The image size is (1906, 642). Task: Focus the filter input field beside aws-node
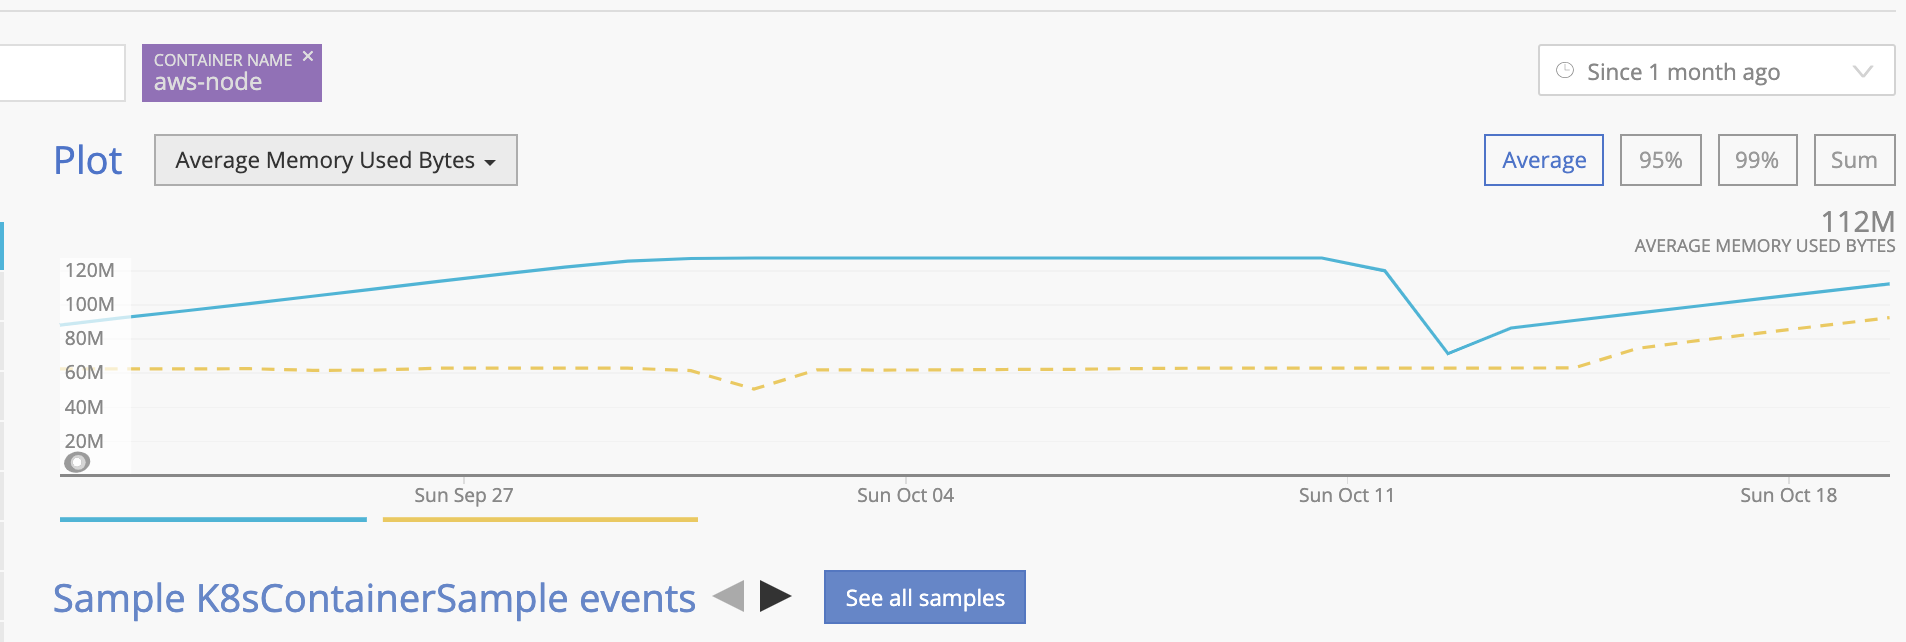click(x=62, y=72)
